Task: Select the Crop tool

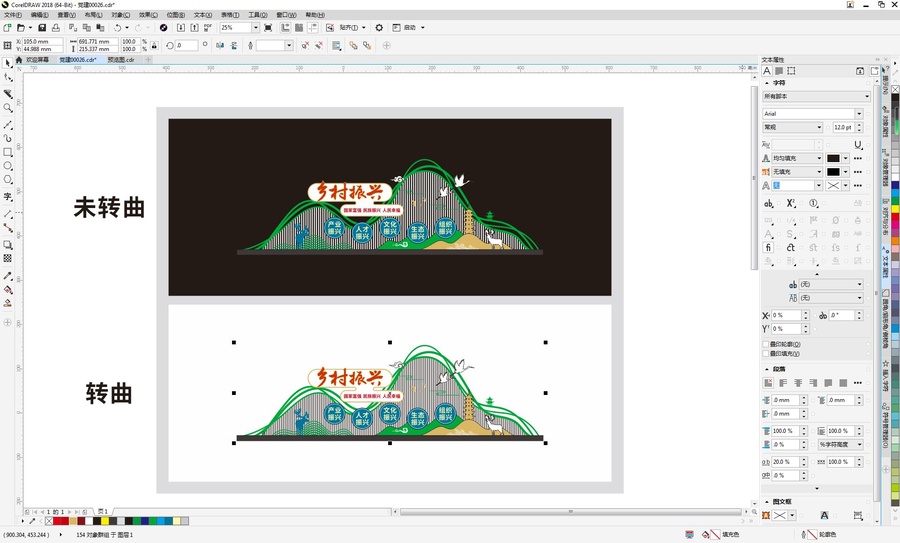Action: click(7, 94)
